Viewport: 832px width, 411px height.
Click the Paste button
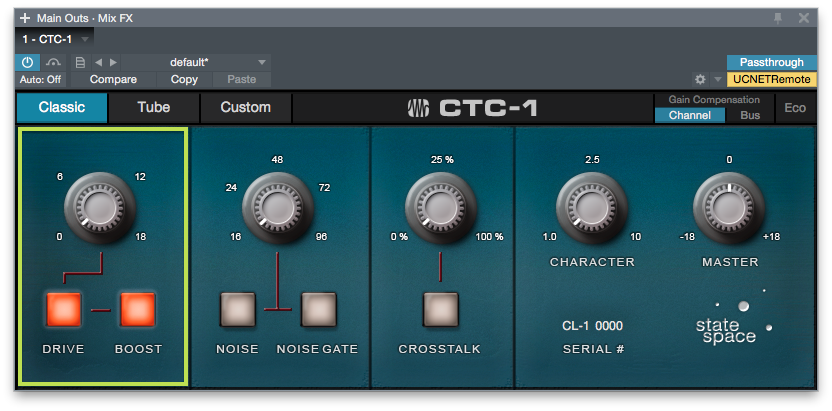(x=241, y=80)
